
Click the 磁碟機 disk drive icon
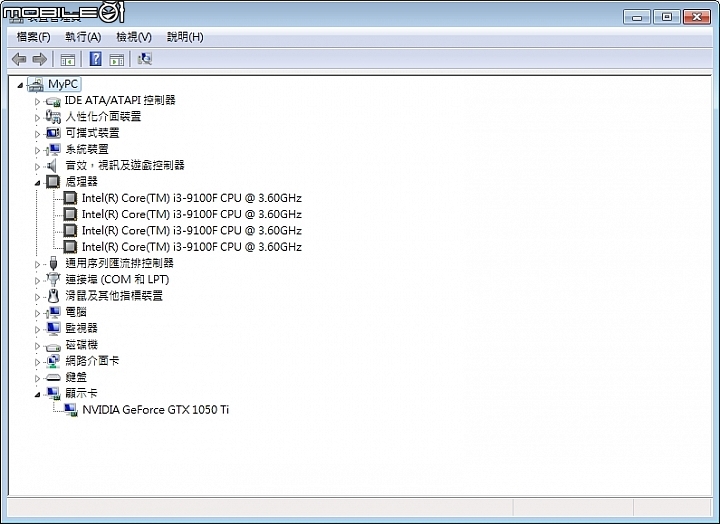tap(53, 347)
